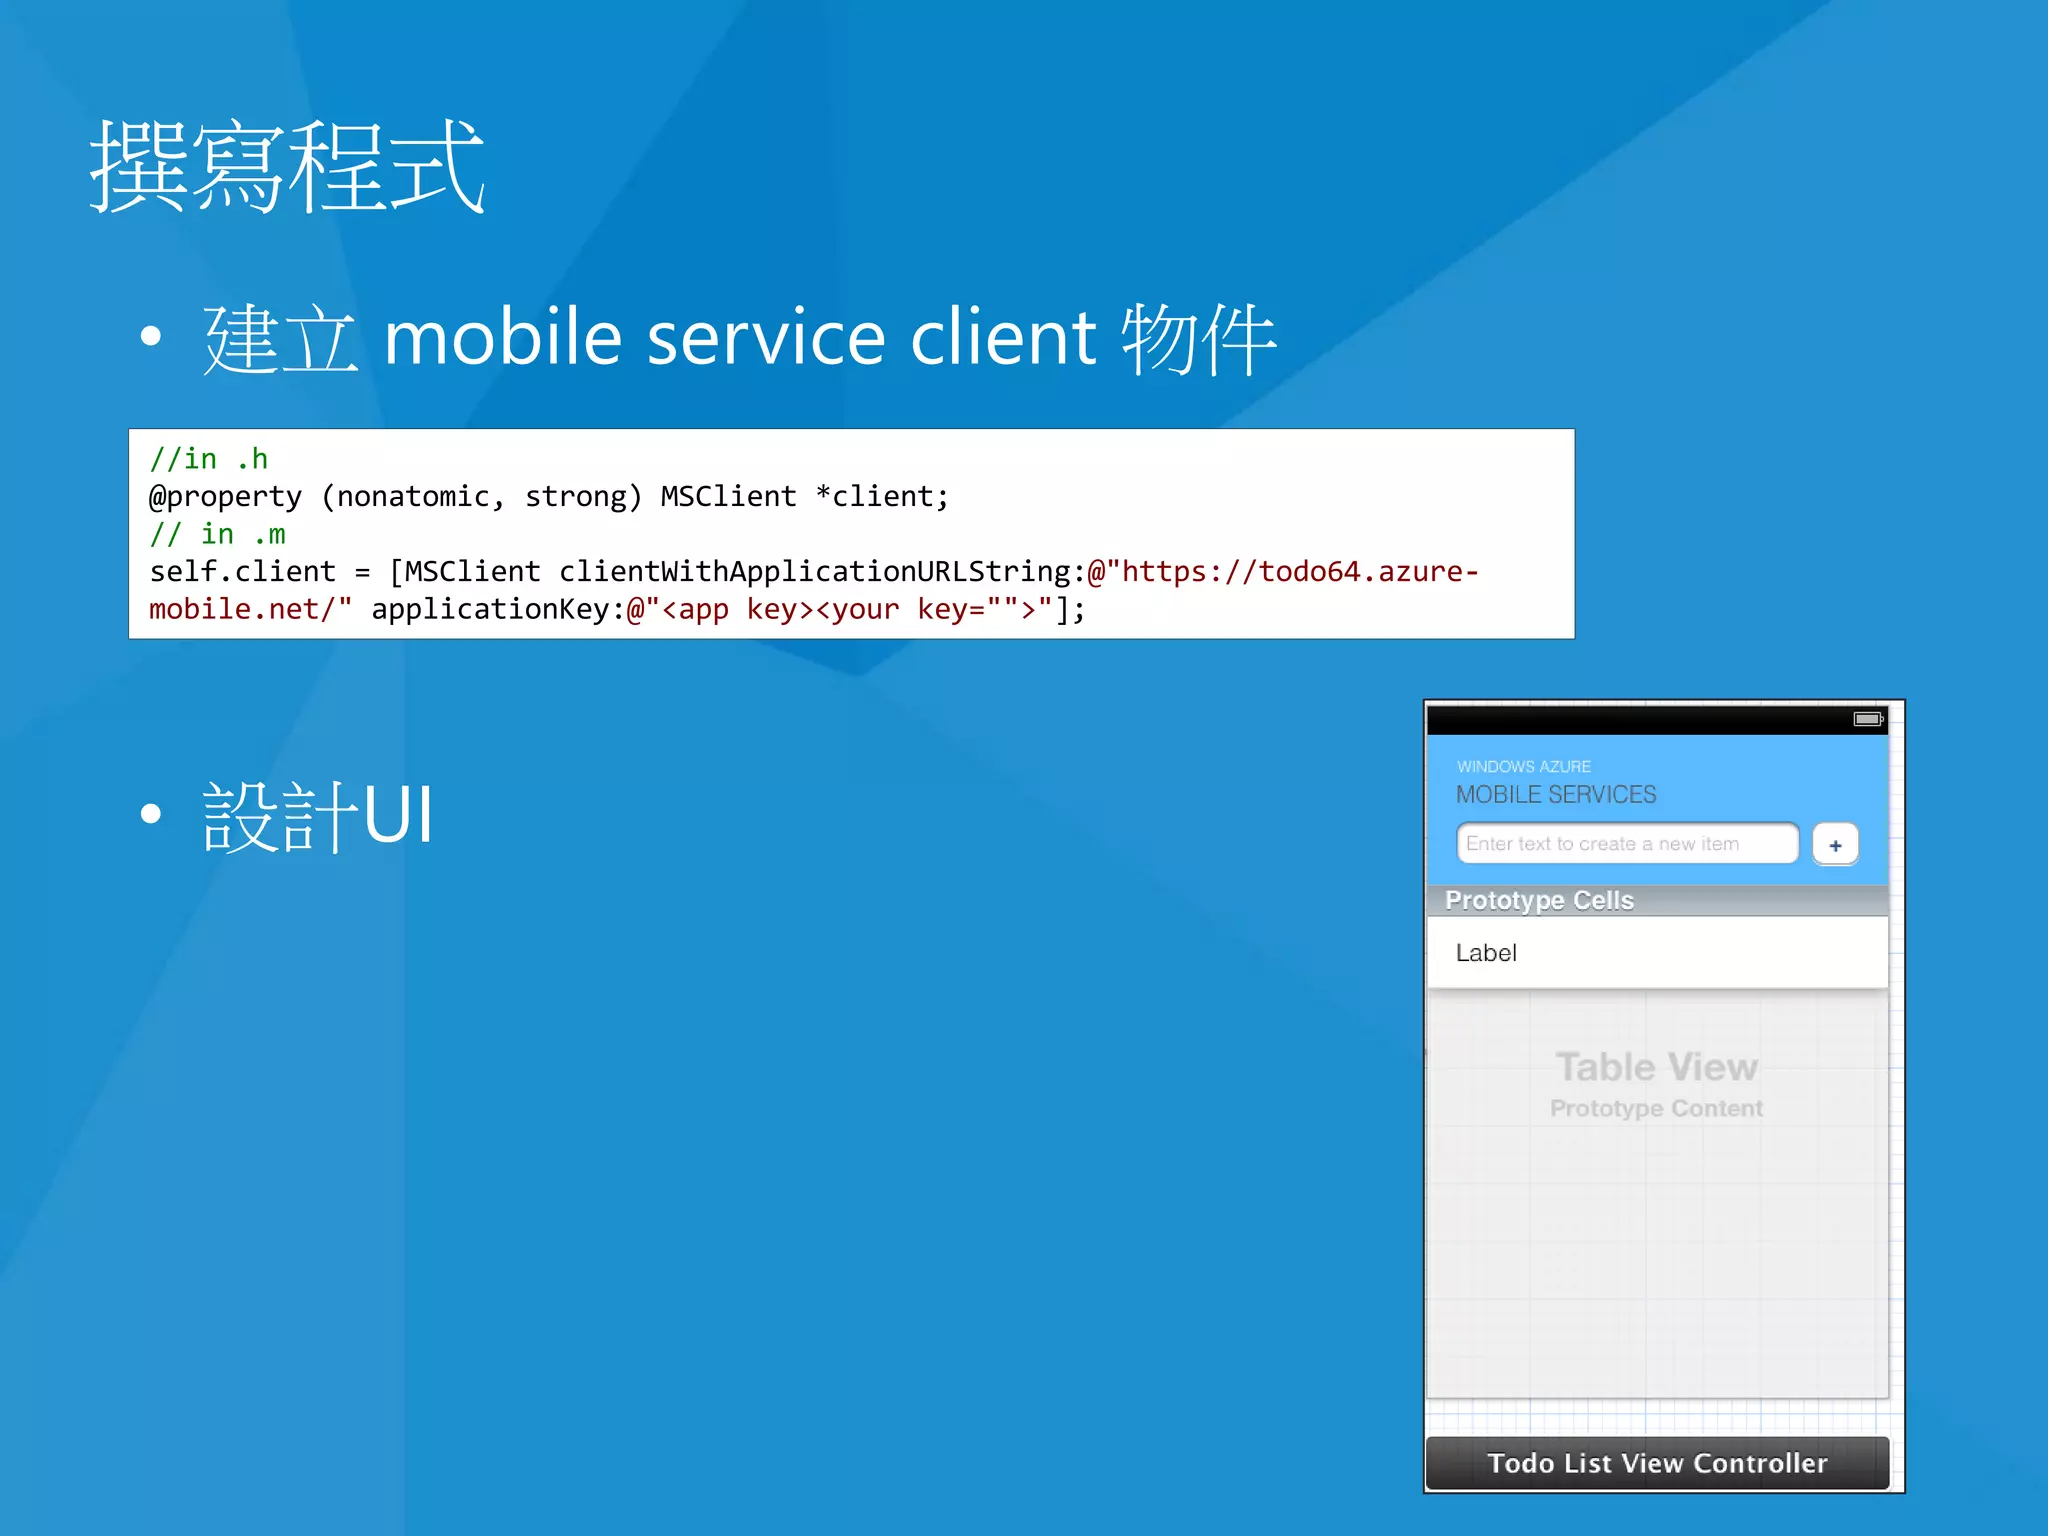Click the 'Enter text to create a new item' field

[x=1627, y=843]
